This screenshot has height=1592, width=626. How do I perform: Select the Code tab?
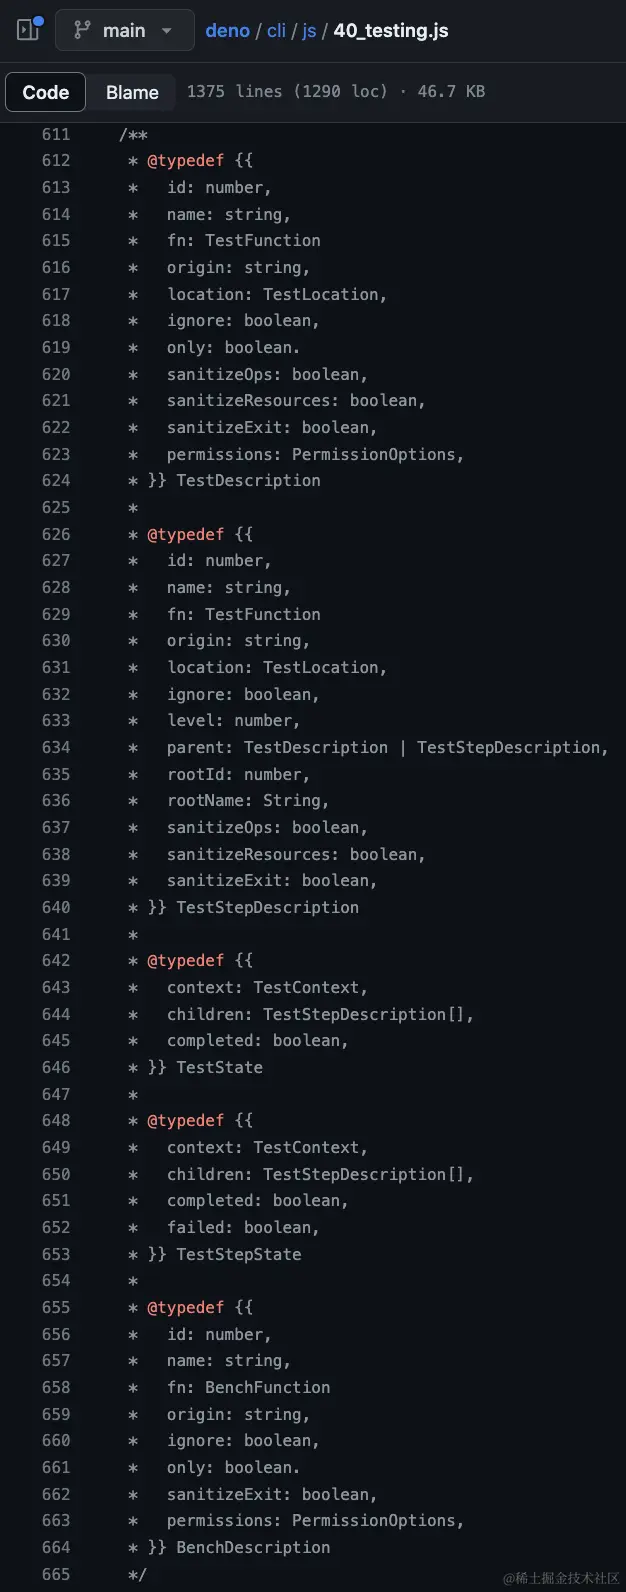click(45, 91)
